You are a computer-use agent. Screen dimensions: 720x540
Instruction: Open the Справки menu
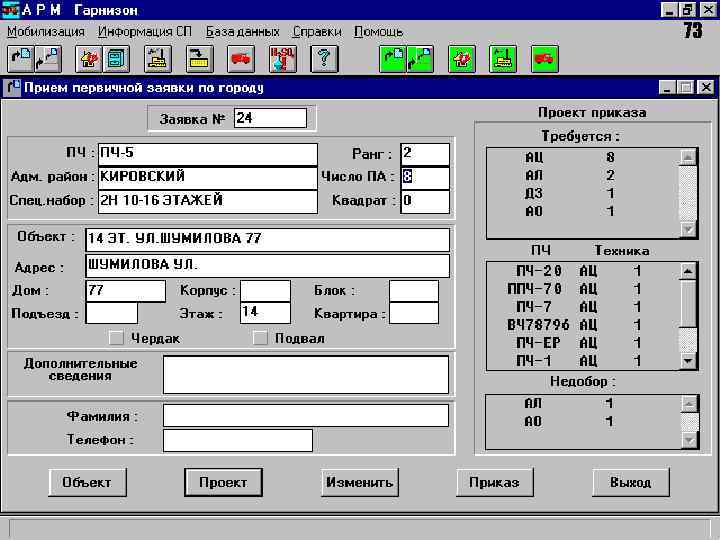317,32
